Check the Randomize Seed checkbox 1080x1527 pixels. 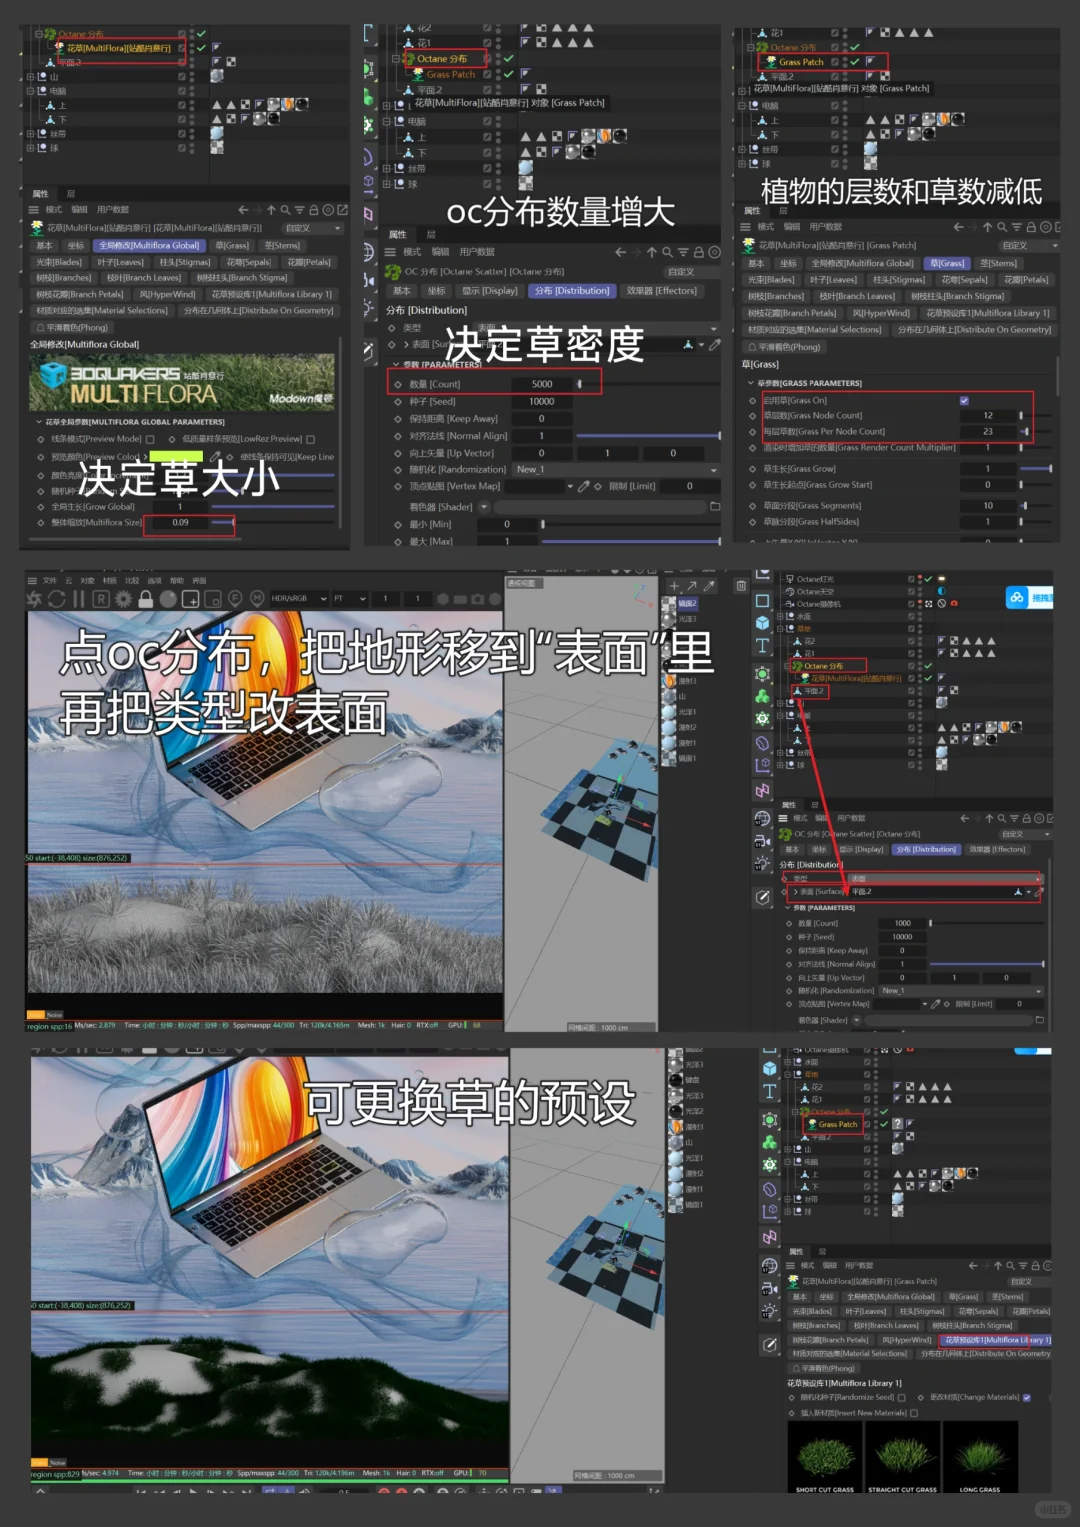[901, 1397]
